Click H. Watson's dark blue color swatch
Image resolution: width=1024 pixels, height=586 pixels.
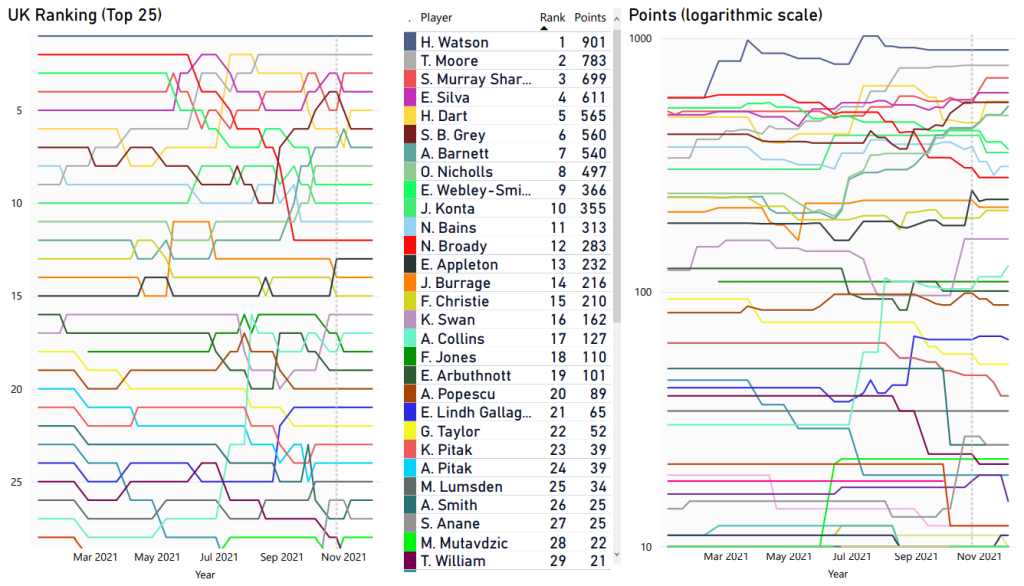[410, 42]
